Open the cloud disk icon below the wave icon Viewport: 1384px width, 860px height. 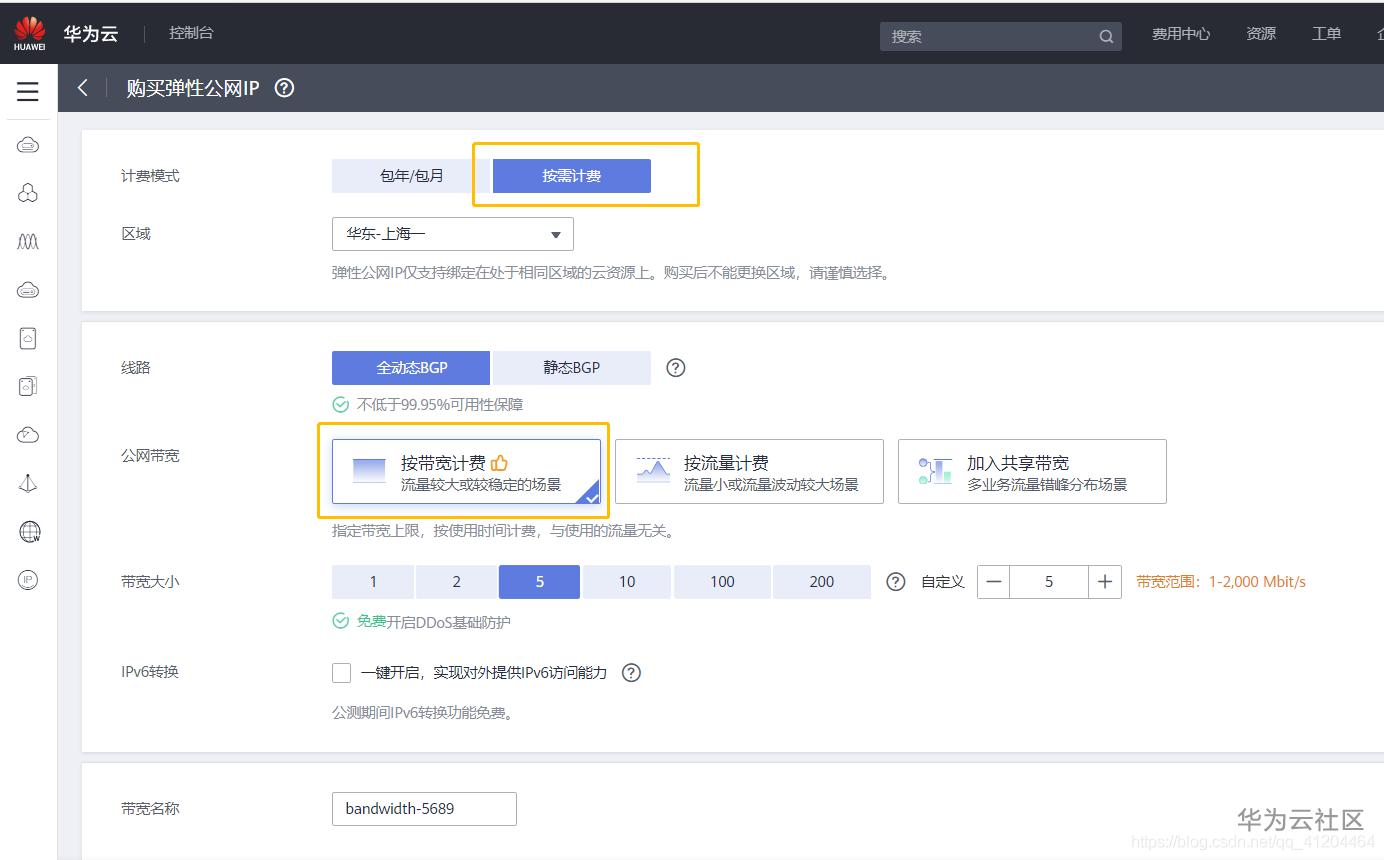coord(28,290)
